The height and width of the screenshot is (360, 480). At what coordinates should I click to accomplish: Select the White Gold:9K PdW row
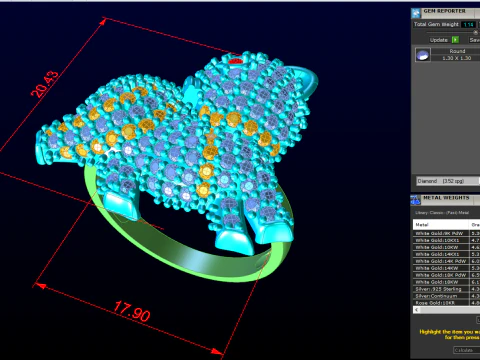tap(446, 233)
